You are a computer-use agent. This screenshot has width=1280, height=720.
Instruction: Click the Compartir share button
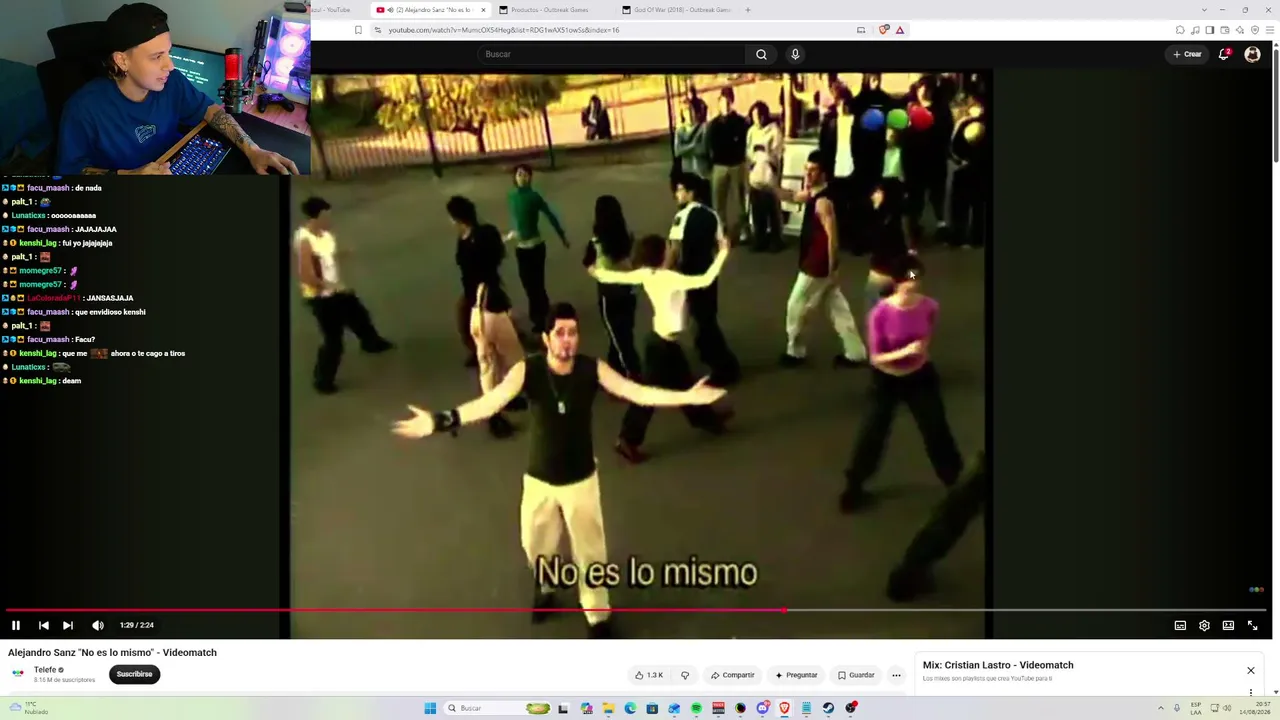(x=732, y=675)
